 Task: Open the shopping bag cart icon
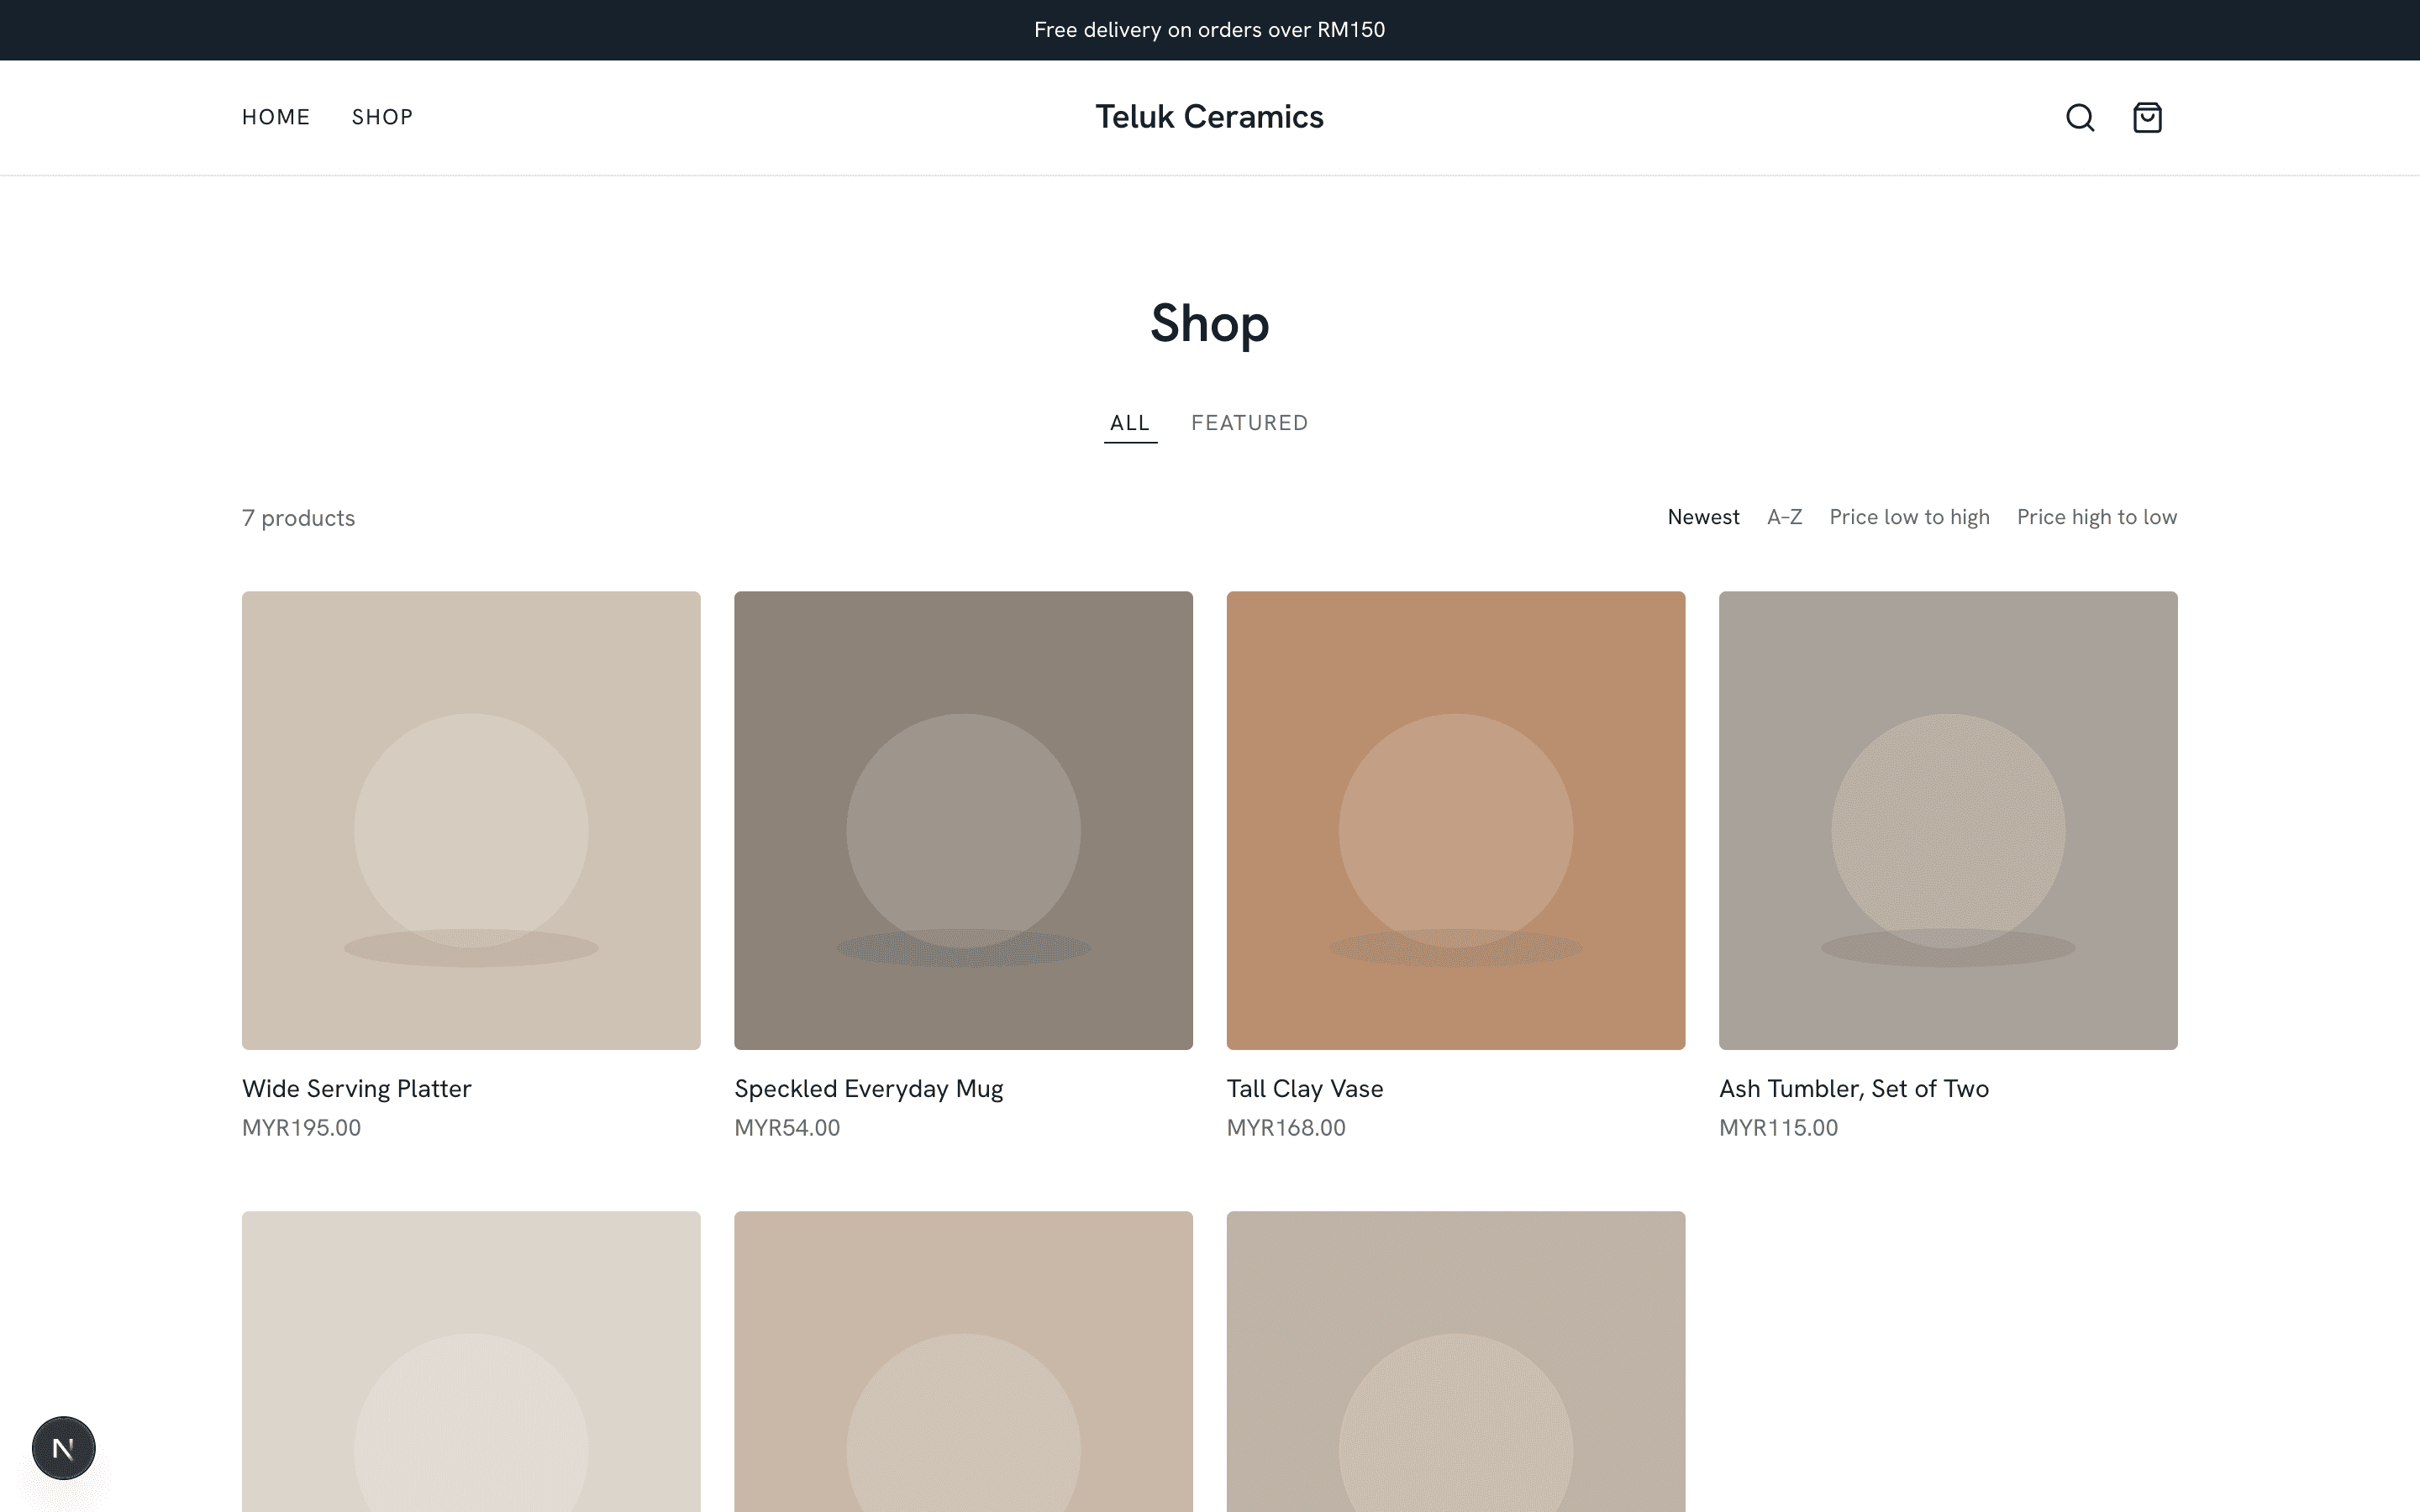[x=2147, y=117]
